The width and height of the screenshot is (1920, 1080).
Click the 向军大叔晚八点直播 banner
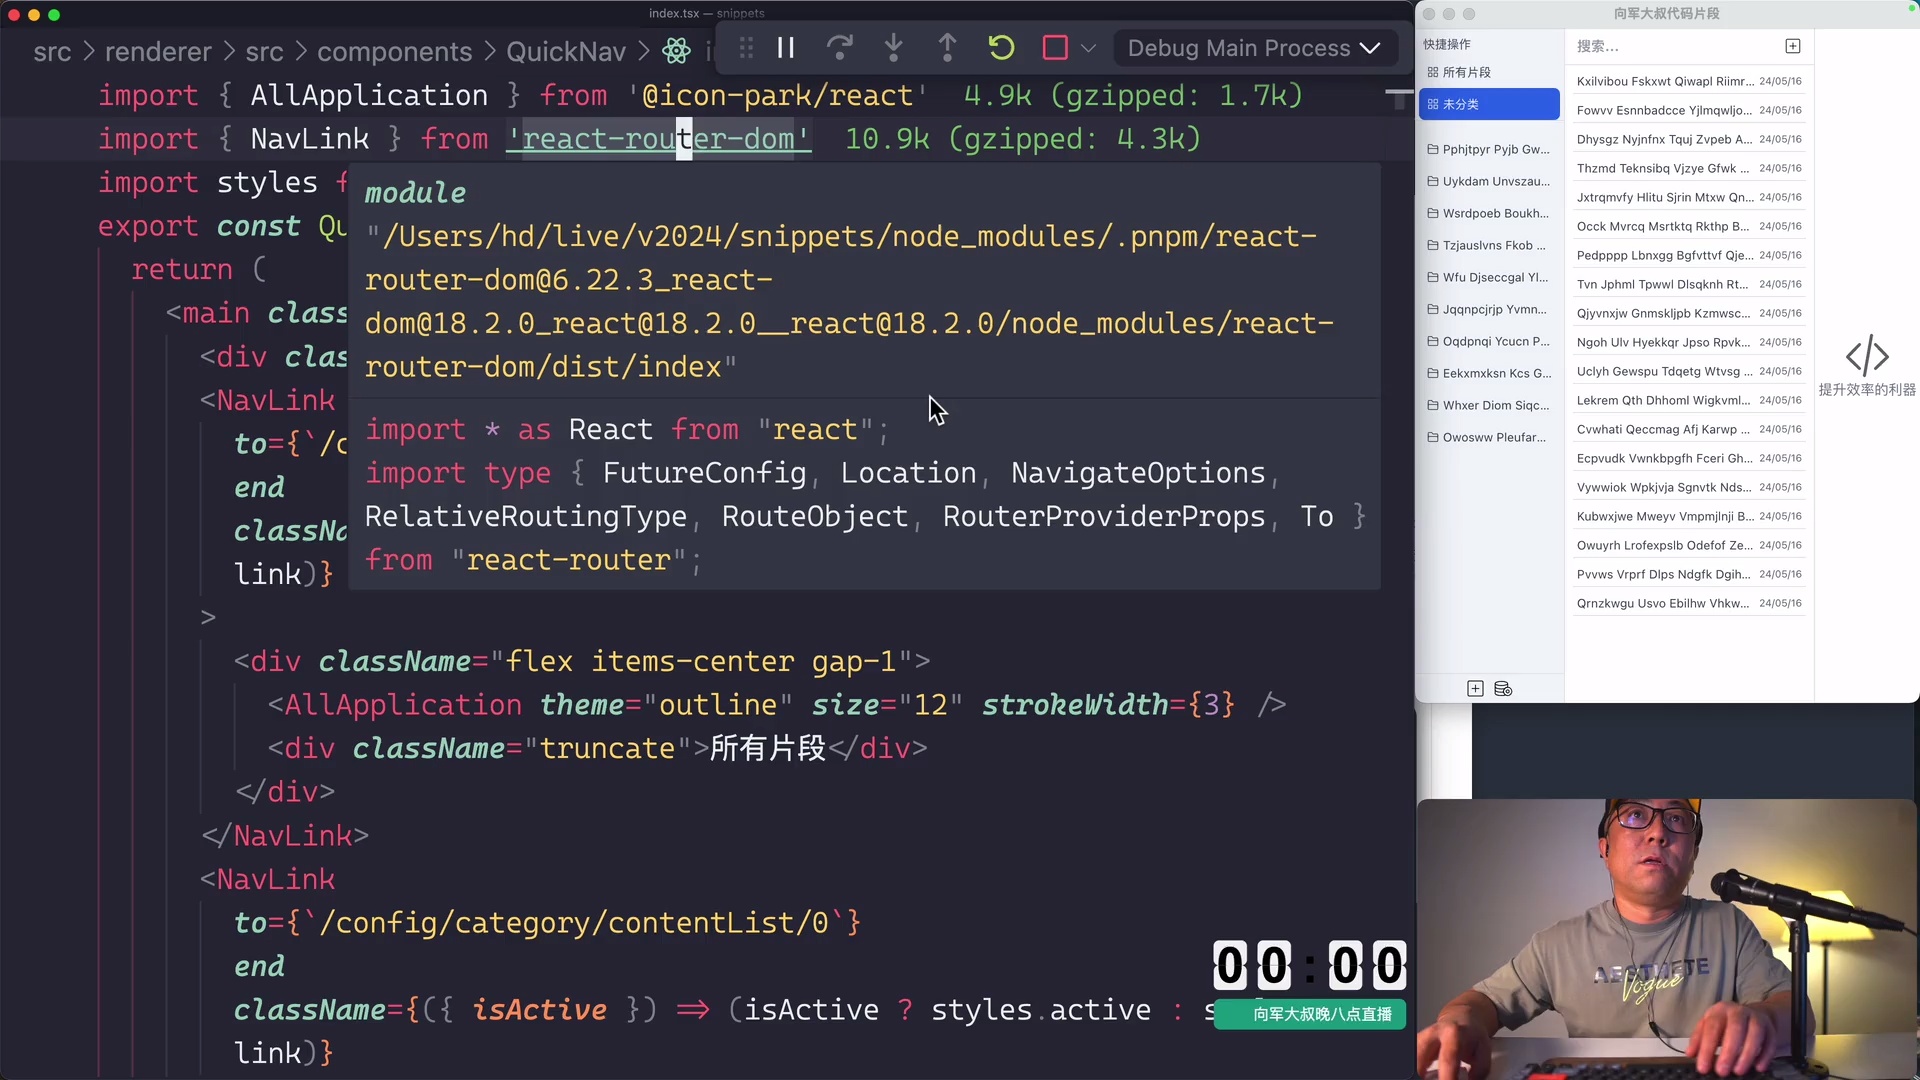1310,1014
